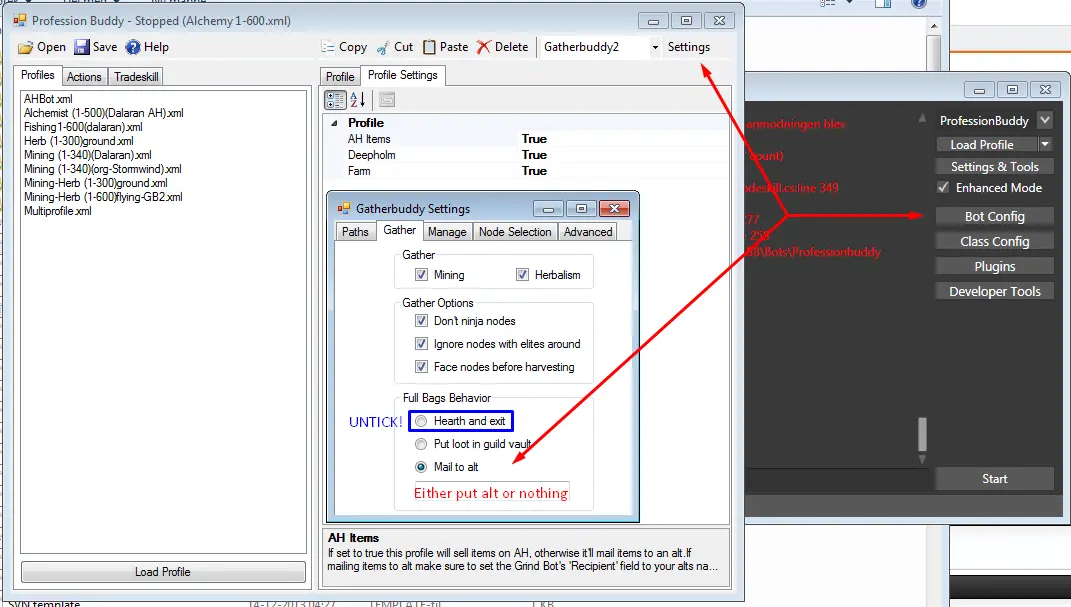1071x607 pixels.
Task: Open the Gatherbuddy2 bot dropdown
Action: click(x=655, y=47)
